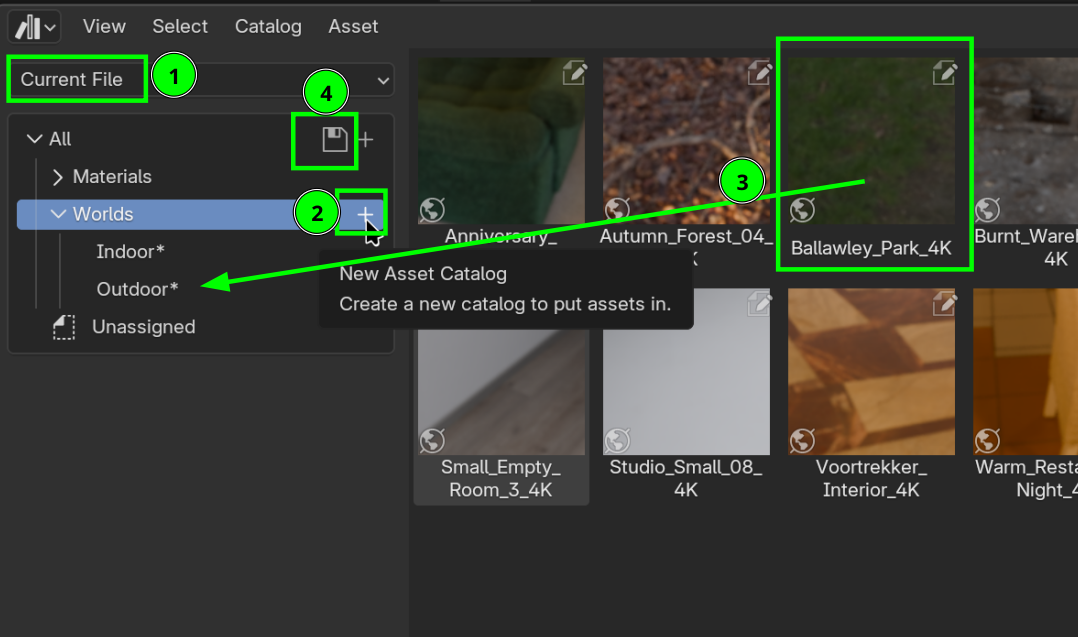Open the View menu
Viewport: 1078px width, 637px height.
point(104,26)
